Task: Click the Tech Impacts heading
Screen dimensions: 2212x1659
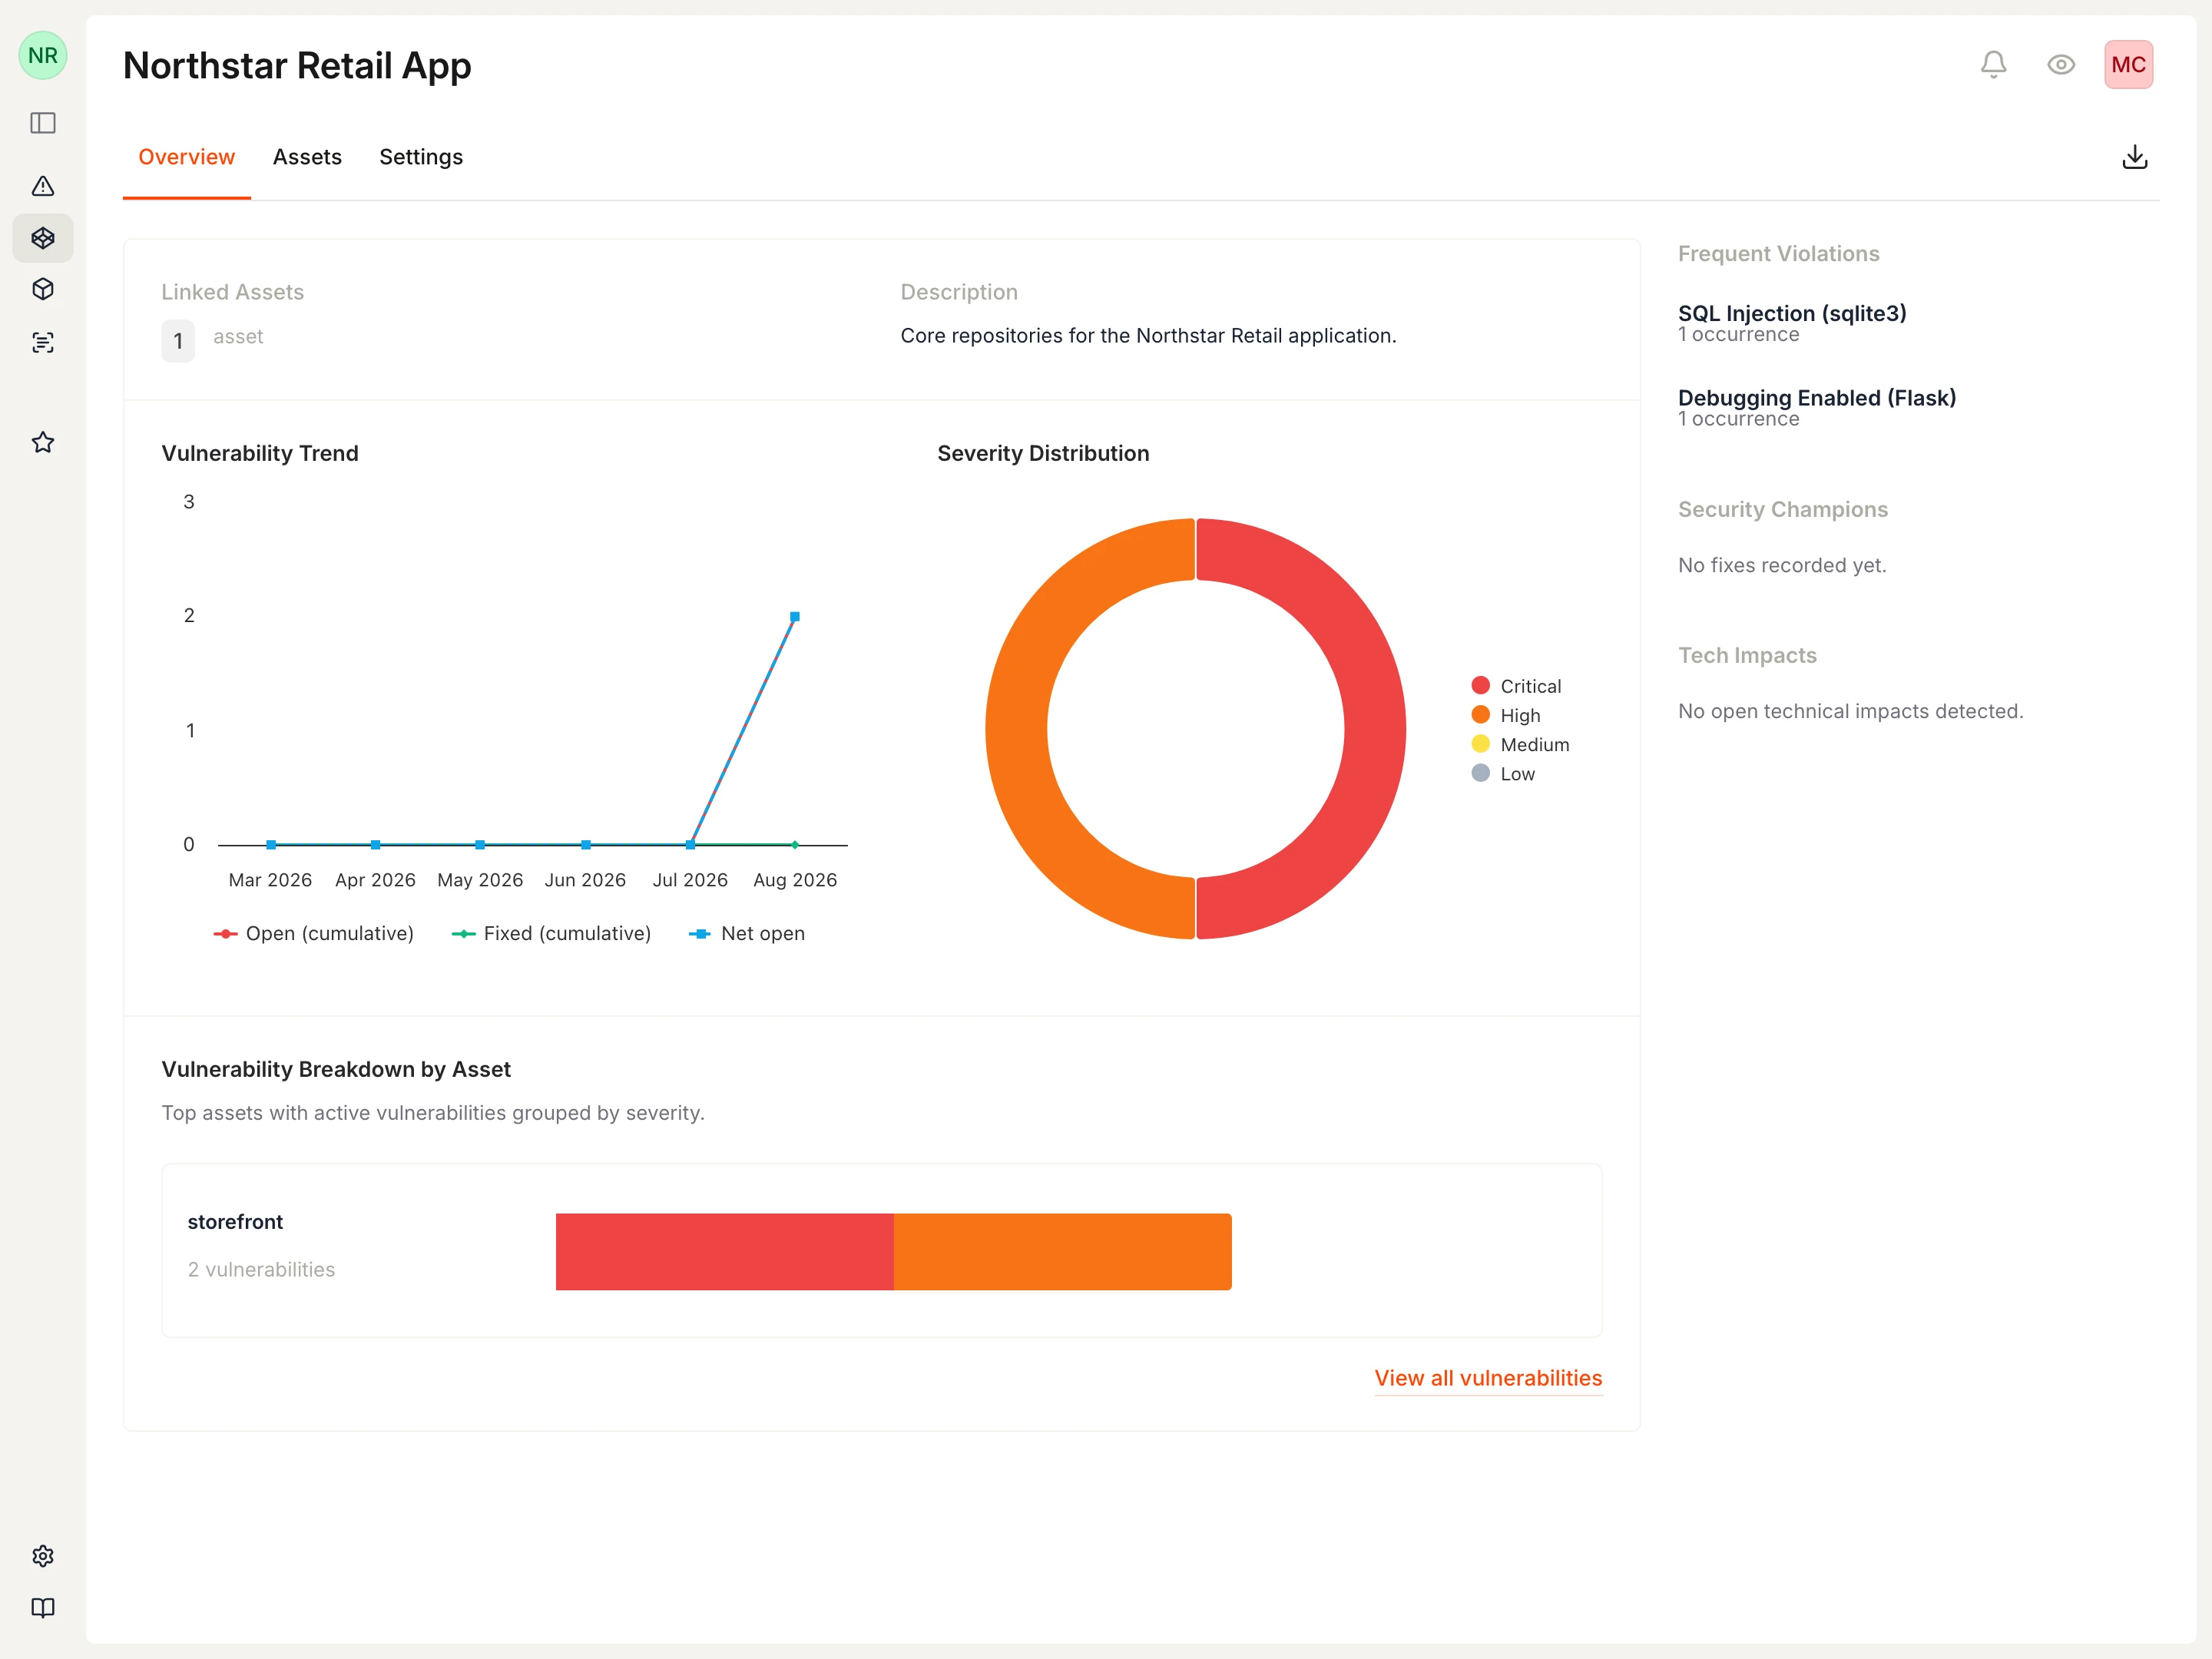Action: [1747, 655]
